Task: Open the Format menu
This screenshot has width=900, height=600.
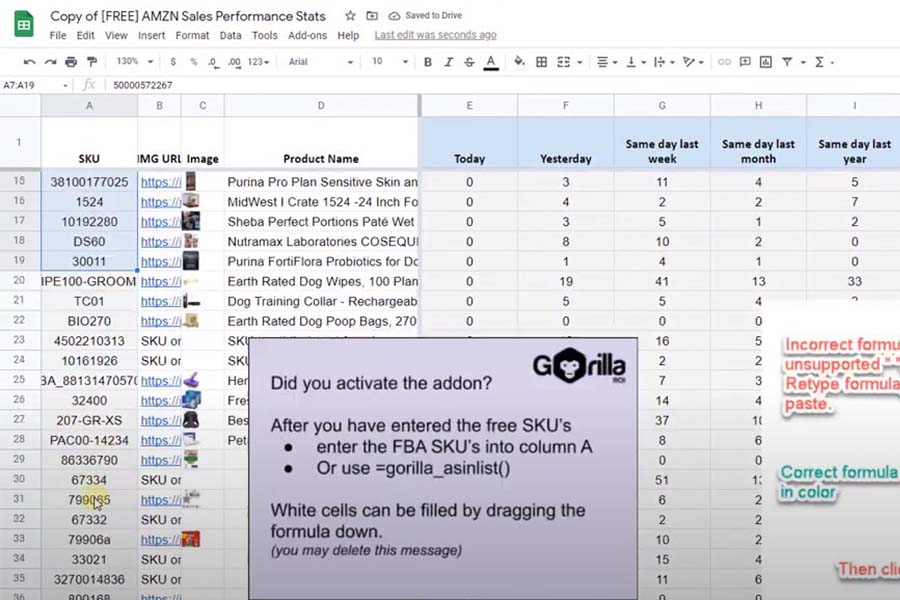Action: pos(192,36)
